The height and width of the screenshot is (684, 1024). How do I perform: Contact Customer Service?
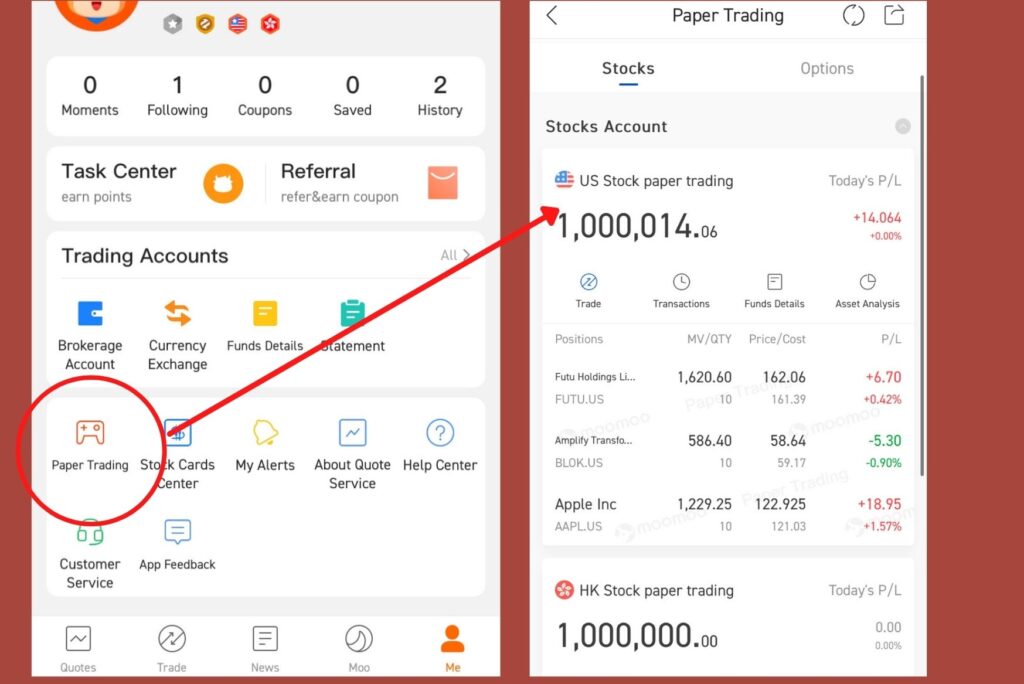click(90, 554)
